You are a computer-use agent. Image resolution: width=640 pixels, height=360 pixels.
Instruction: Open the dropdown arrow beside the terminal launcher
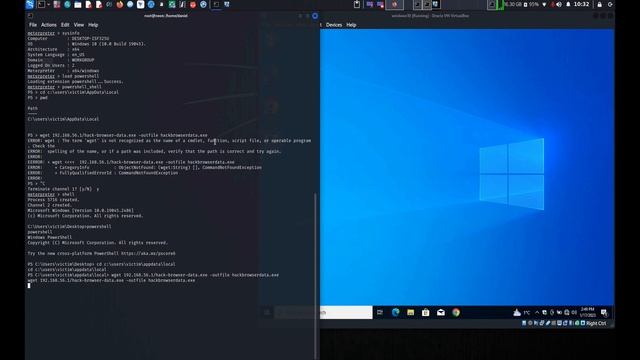click(x=49, y=4)
